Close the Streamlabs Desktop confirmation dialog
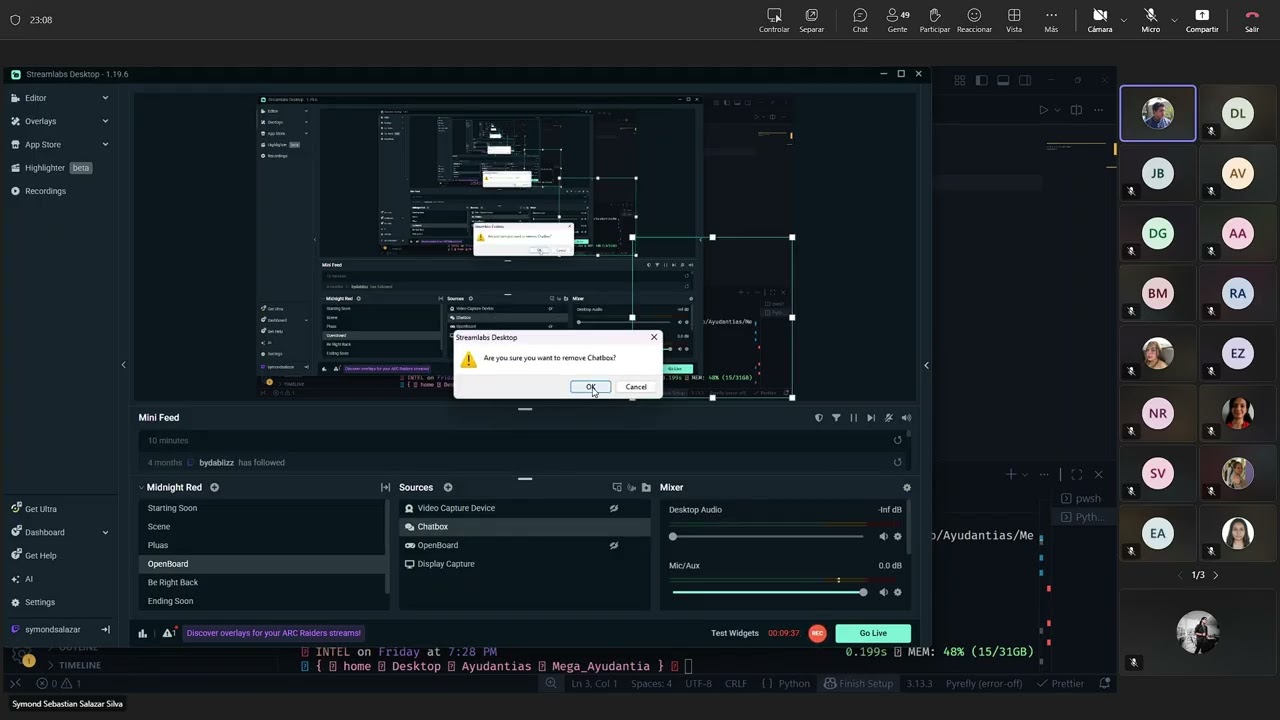Screen dimensions: 1280x720 [654, 337]
